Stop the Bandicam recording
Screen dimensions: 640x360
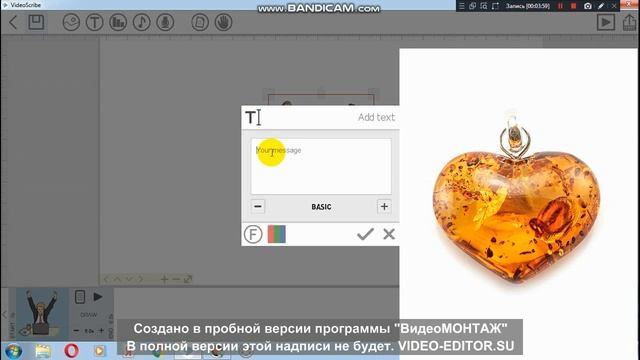coord(573,6)
